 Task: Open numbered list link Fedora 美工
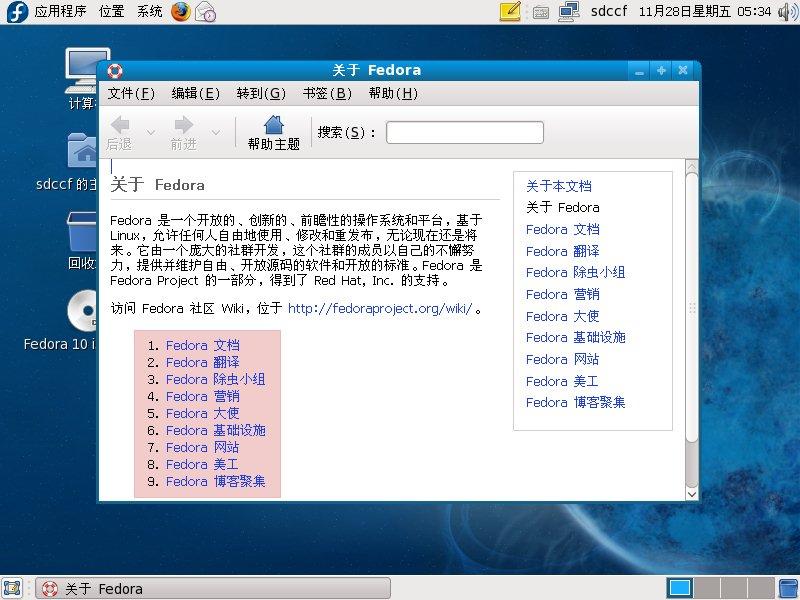(203, 464)
